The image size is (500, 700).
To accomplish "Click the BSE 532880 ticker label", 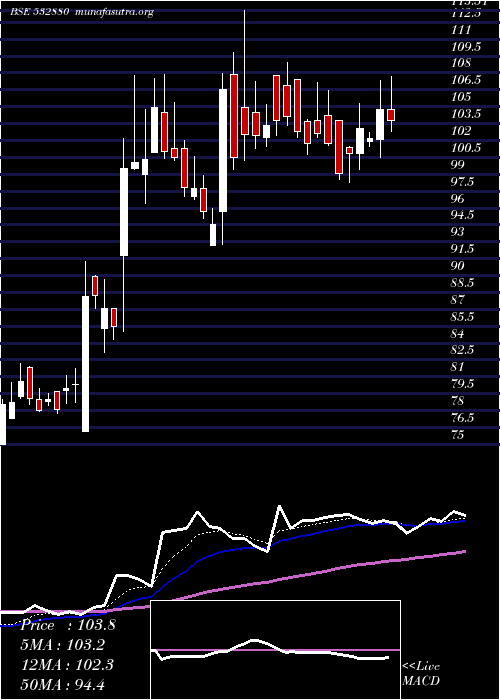I will [x=39, y=12].
